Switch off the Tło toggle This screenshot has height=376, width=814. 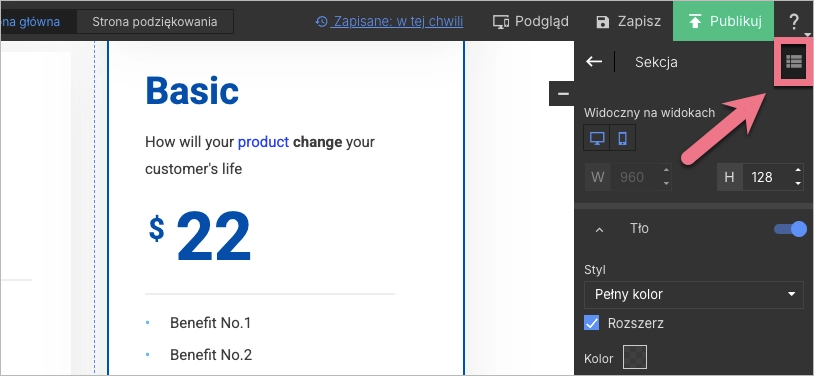[x=790, y=229]
